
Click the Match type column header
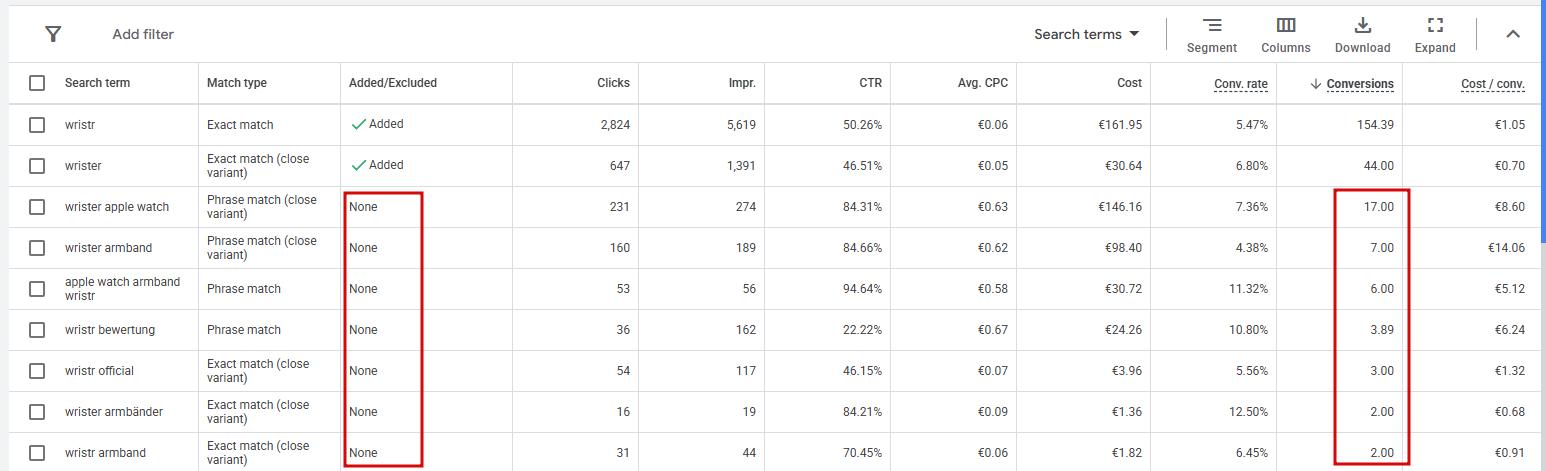(236, 83)
